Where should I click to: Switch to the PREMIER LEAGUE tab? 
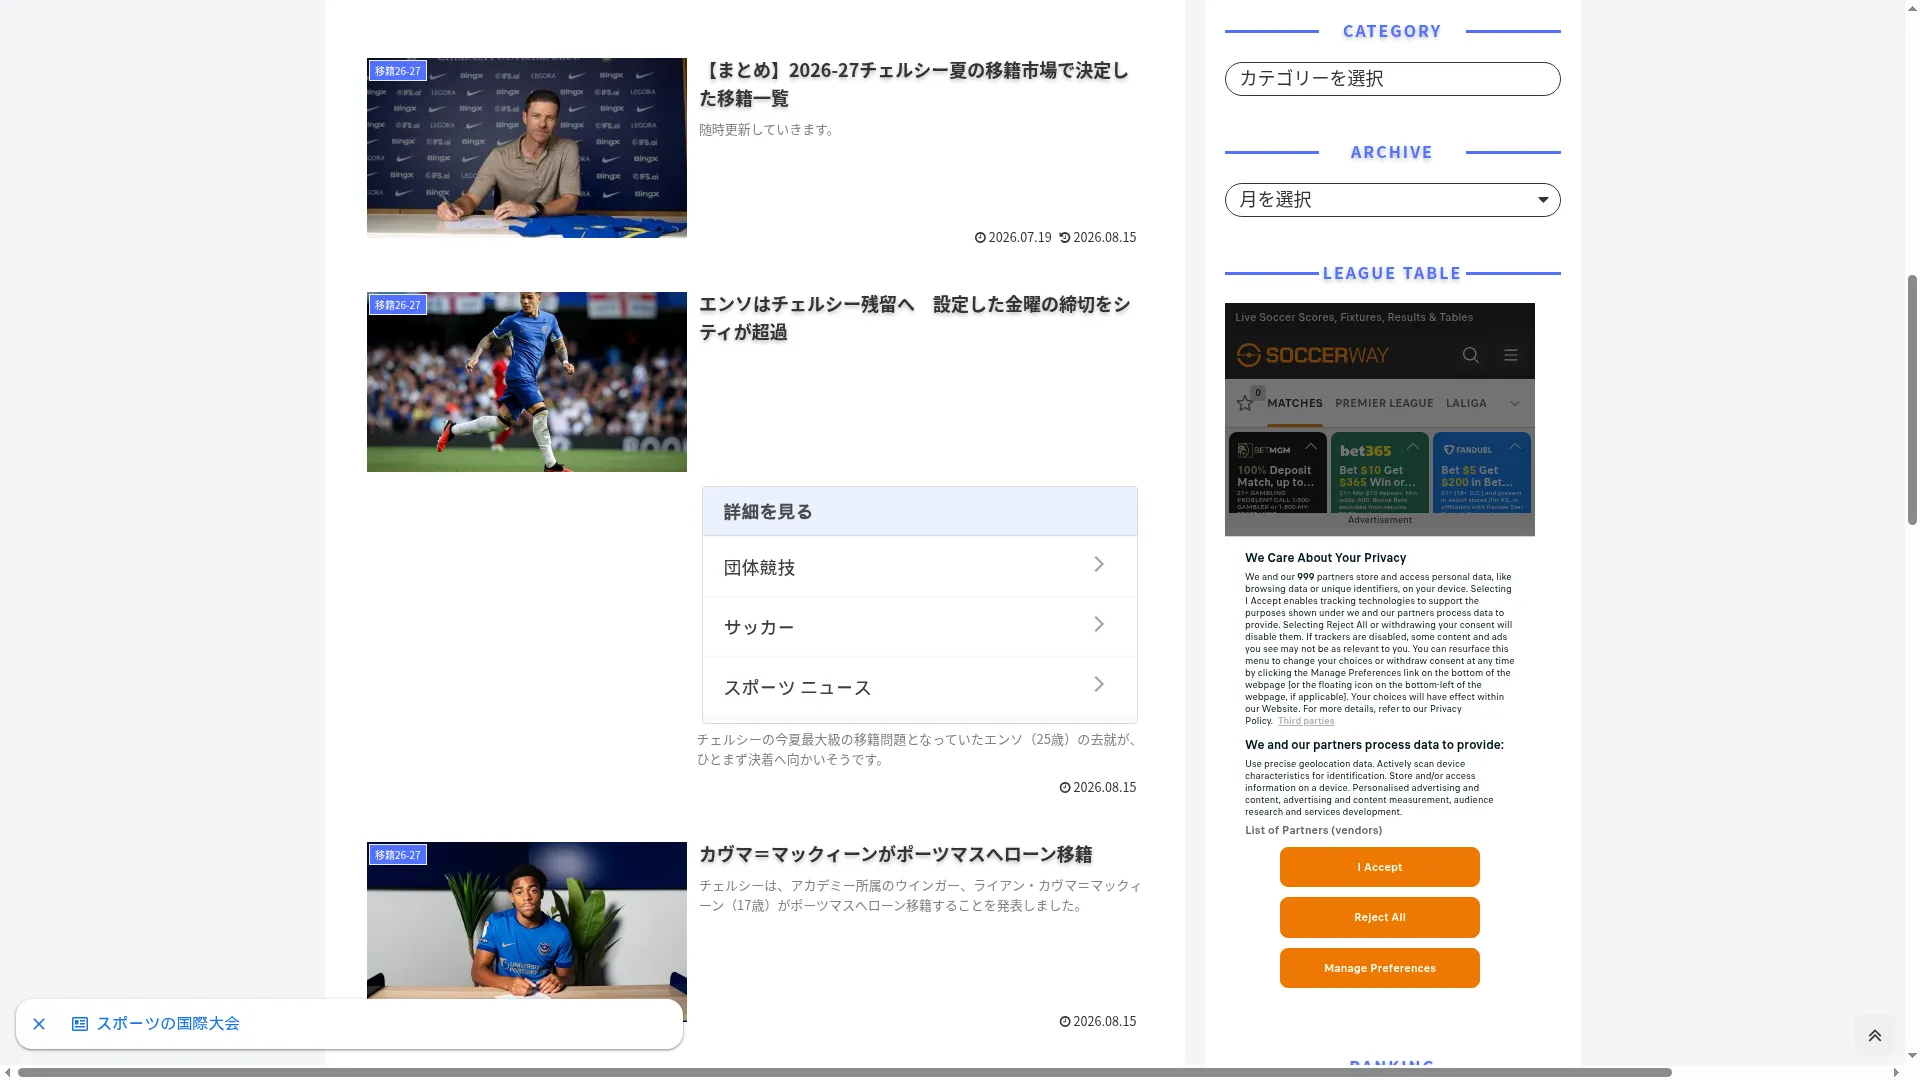(1384, 403)
